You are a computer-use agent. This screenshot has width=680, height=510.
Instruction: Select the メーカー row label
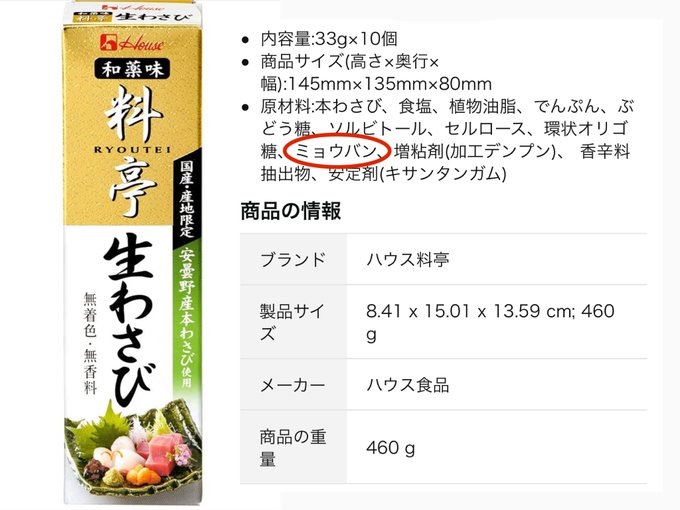click(x=293, y=385)
